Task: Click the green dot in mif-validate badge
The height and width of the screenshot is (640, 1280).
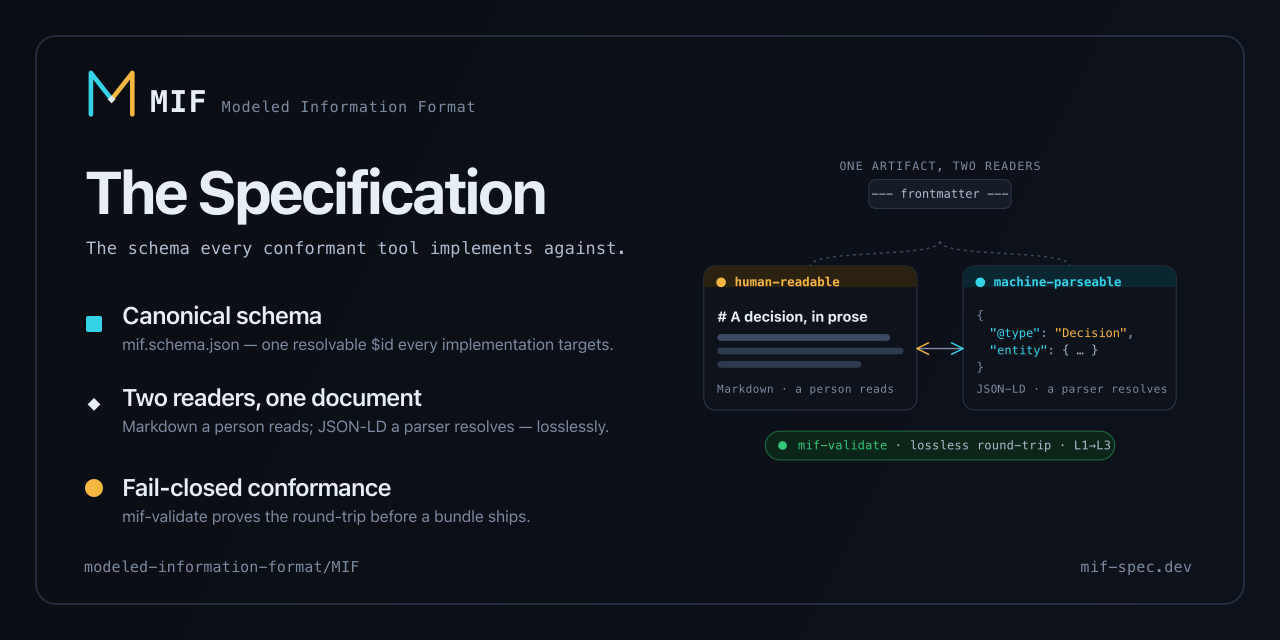Action: 783,445
